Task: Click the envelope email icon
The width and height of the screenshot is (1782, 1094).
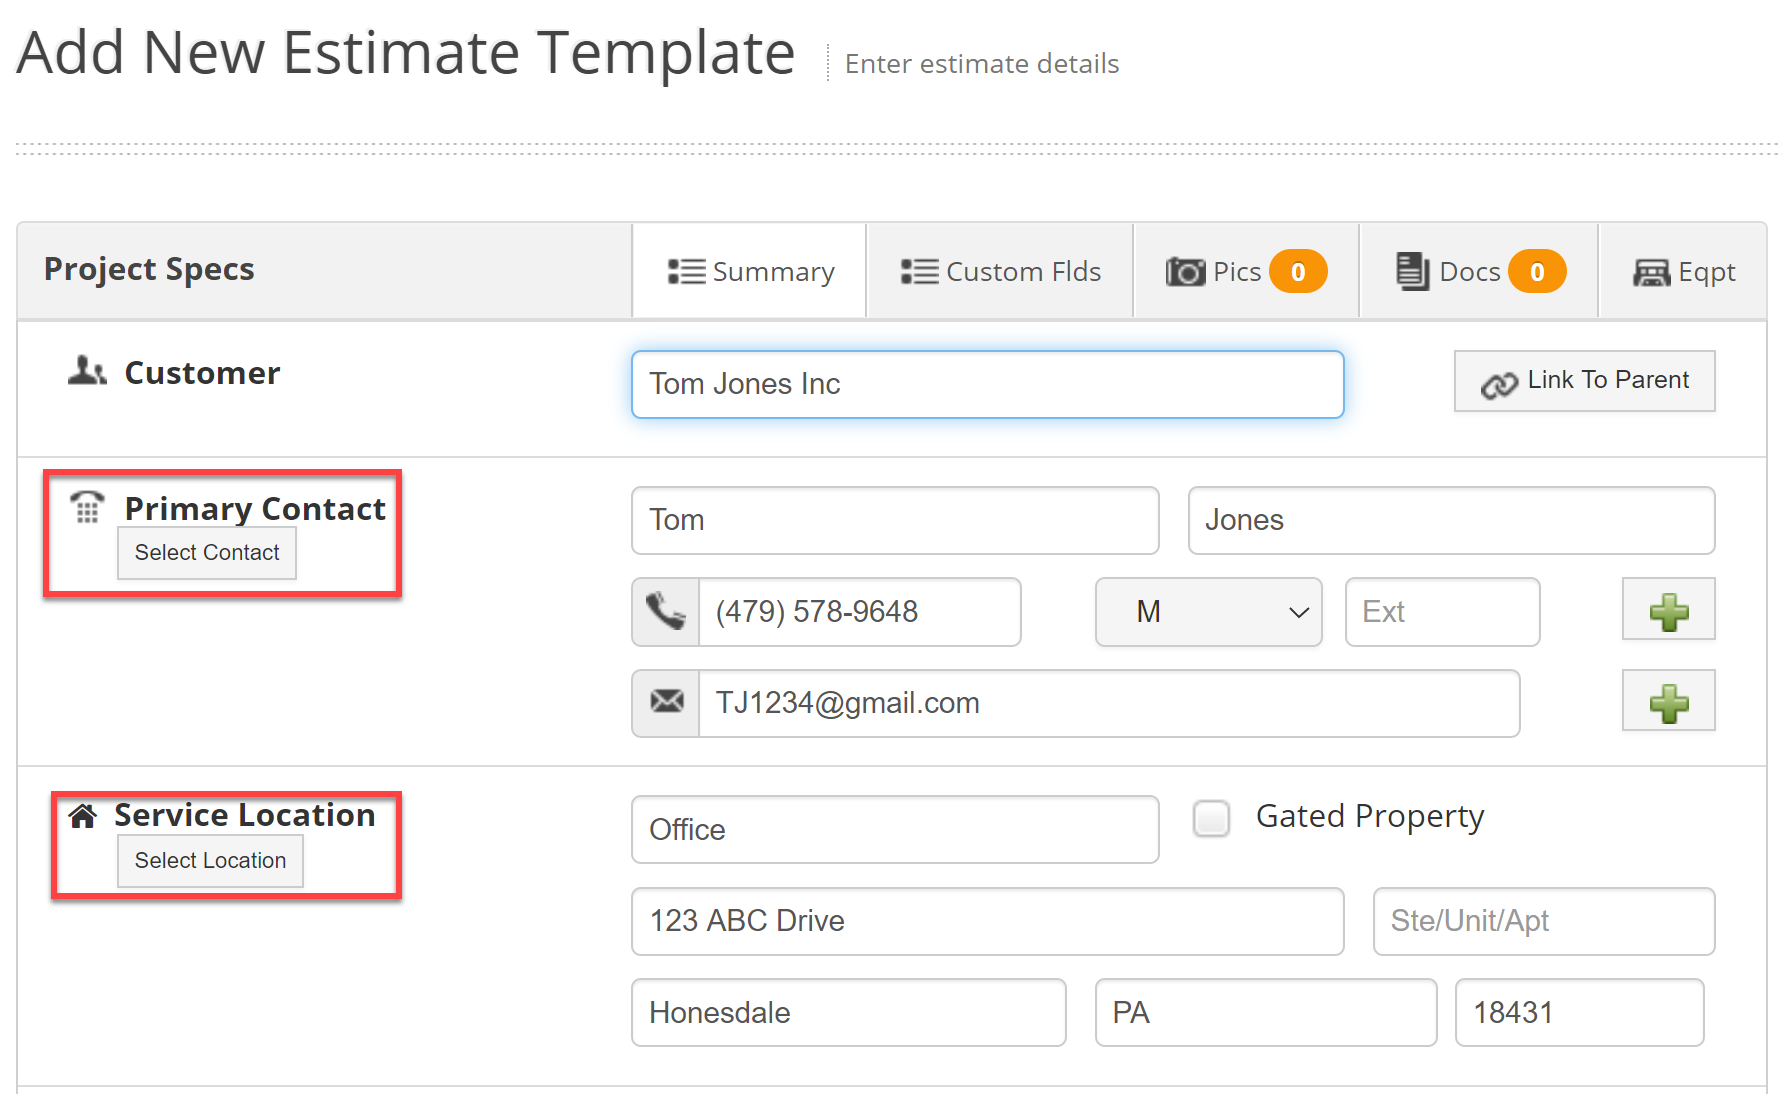Action: [666, 703]
